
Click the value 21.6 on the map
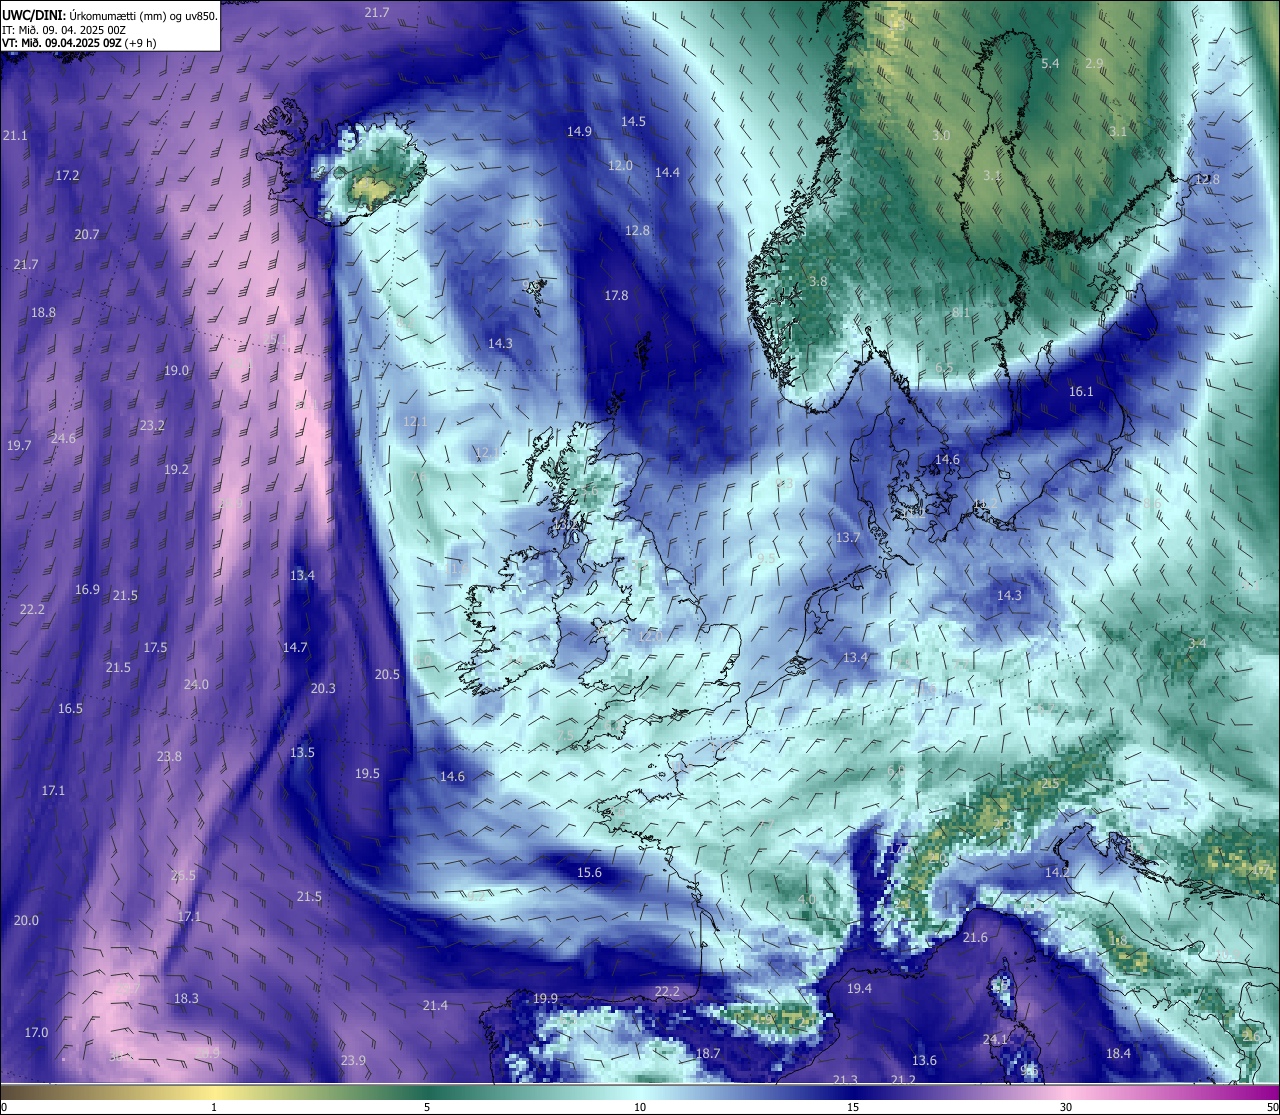point(975,937)
